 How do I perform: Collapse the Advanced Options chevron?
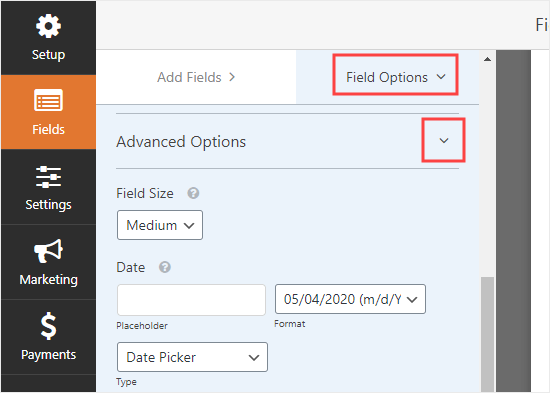click(444, 140)
